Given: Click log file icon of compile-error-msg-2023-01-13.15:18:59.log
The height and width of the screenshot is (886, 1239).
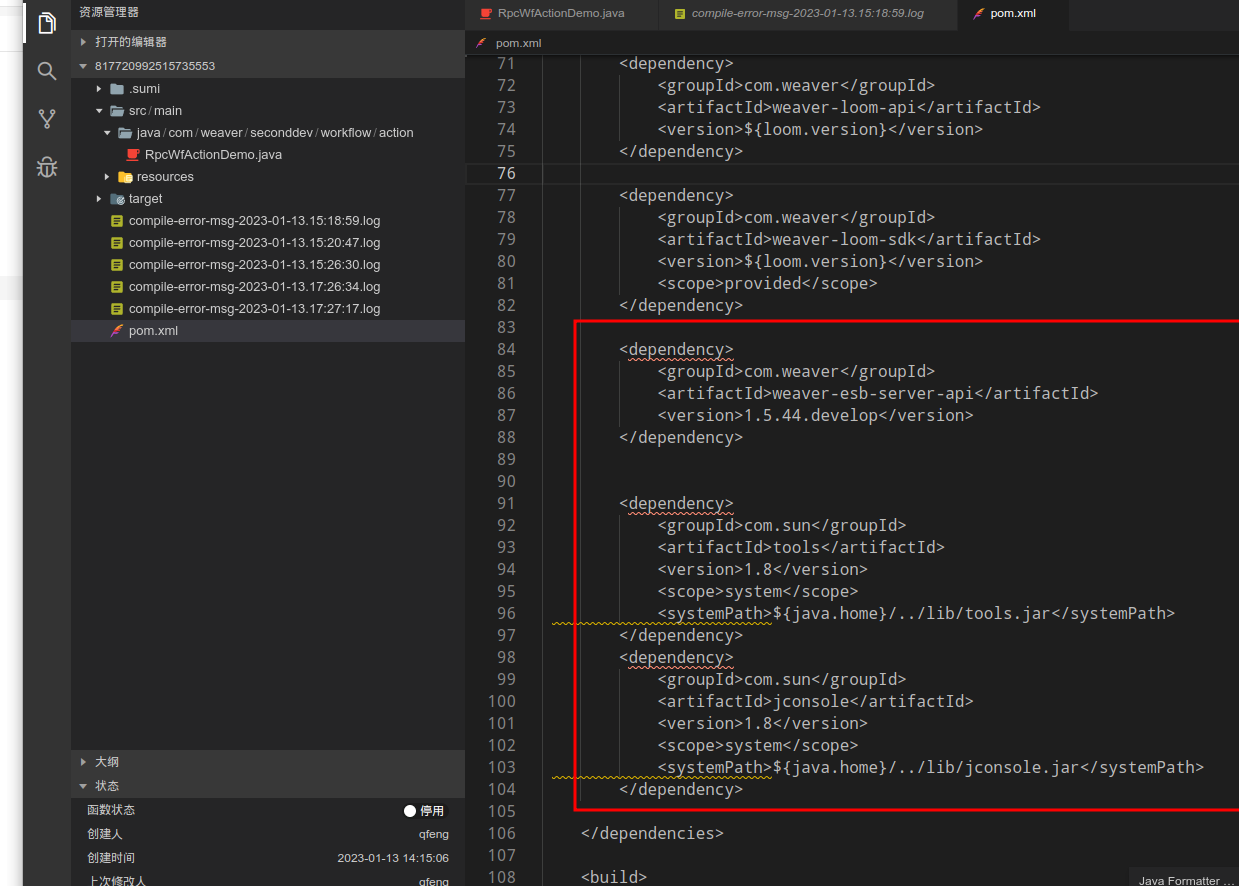Looking at the screenshot, I should (x=117, y=221).
